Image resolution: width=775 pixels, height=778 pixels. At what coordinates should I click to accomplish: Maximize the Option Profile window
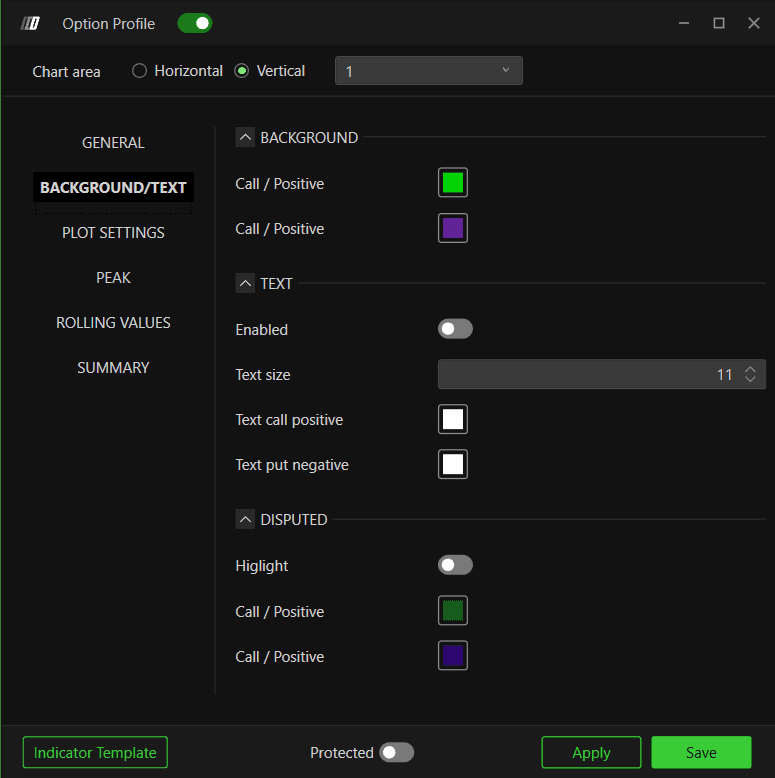pyautogui.click(x=719, y=23)
